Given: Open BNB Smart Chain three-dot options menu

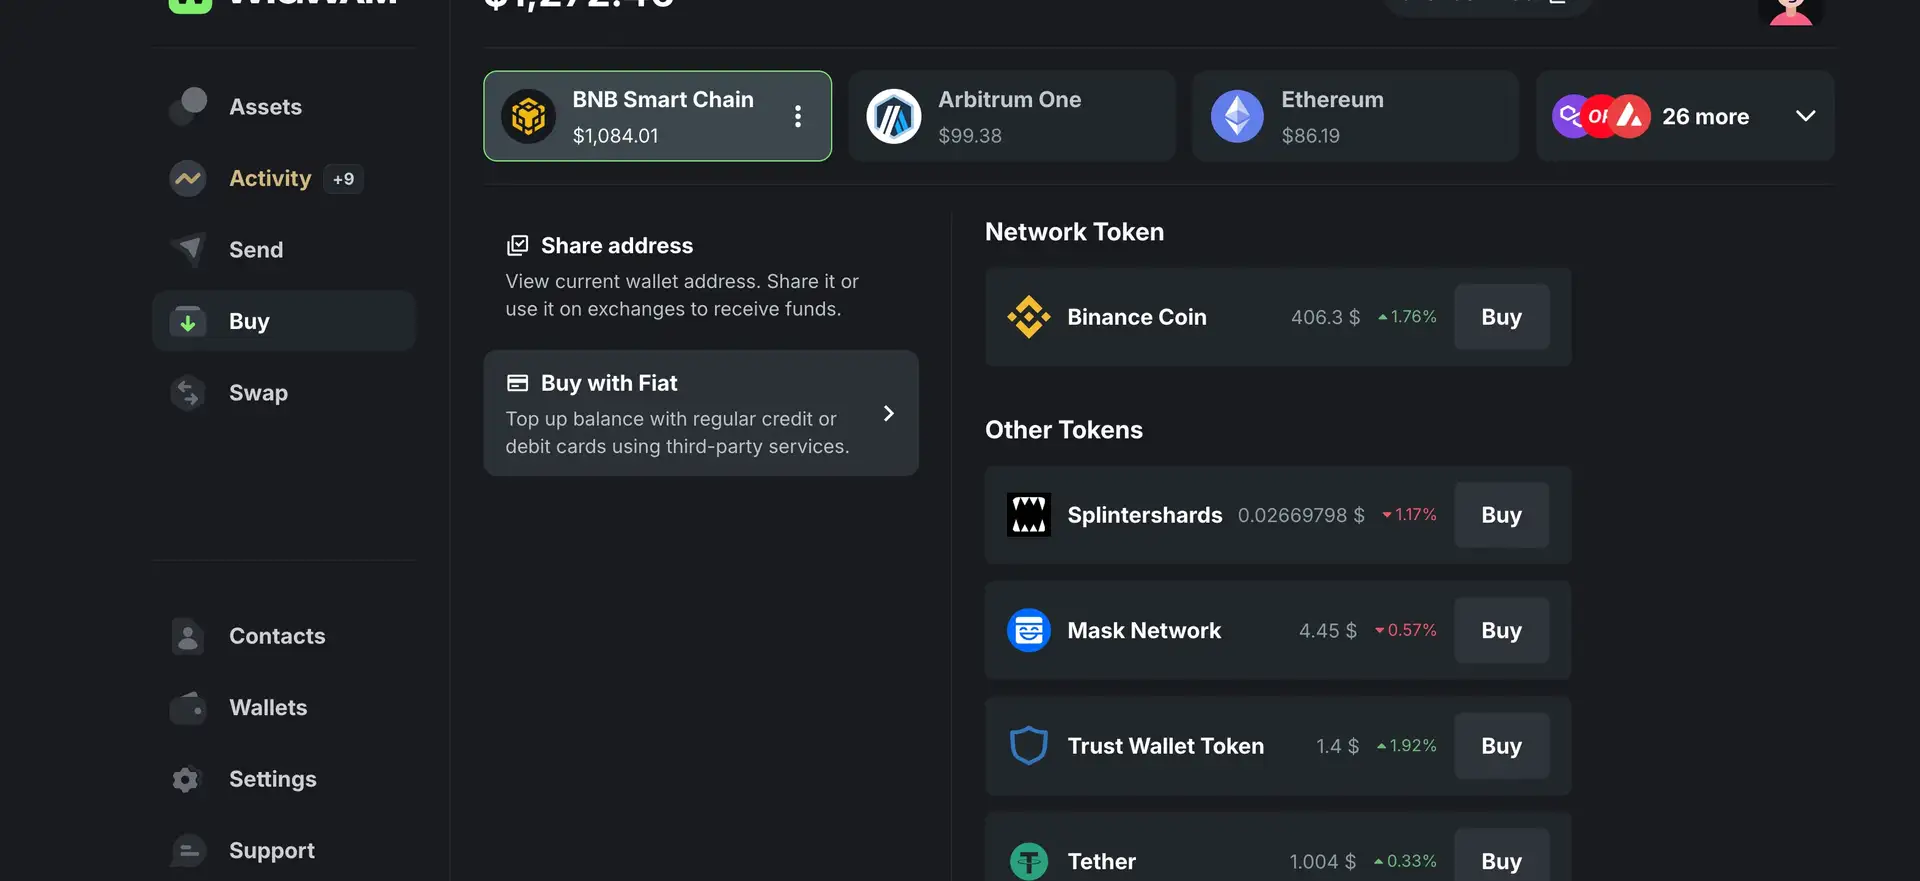Looking at the screenshot, I should pyautogui.click(x=797, y=117).
